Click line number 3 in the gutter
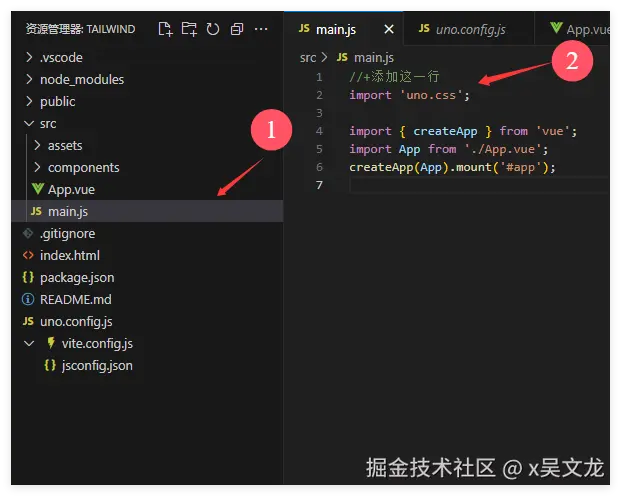Image resolution: width=621 pixels, height=496 pixels. point(319,113)
